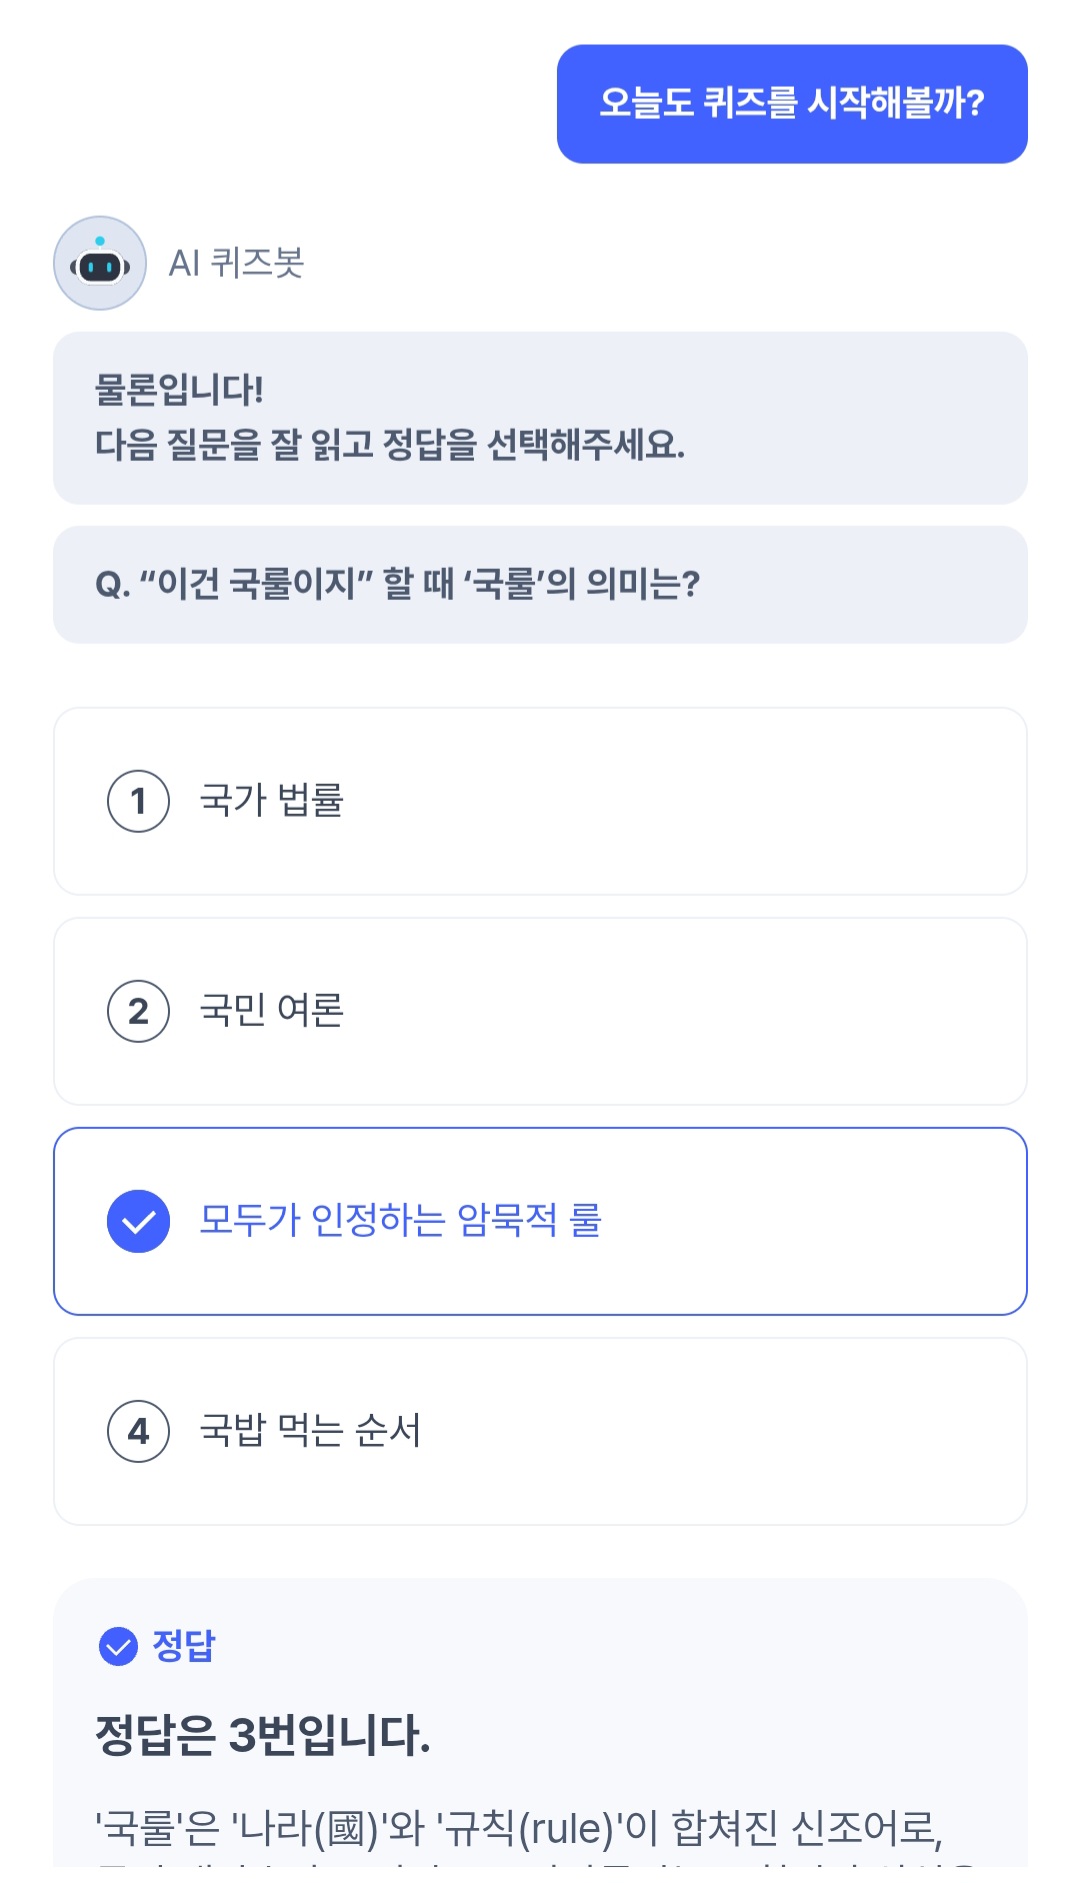Click the 다음 질문을 잘 읽고 instruction line

click(x=390, y=445)
